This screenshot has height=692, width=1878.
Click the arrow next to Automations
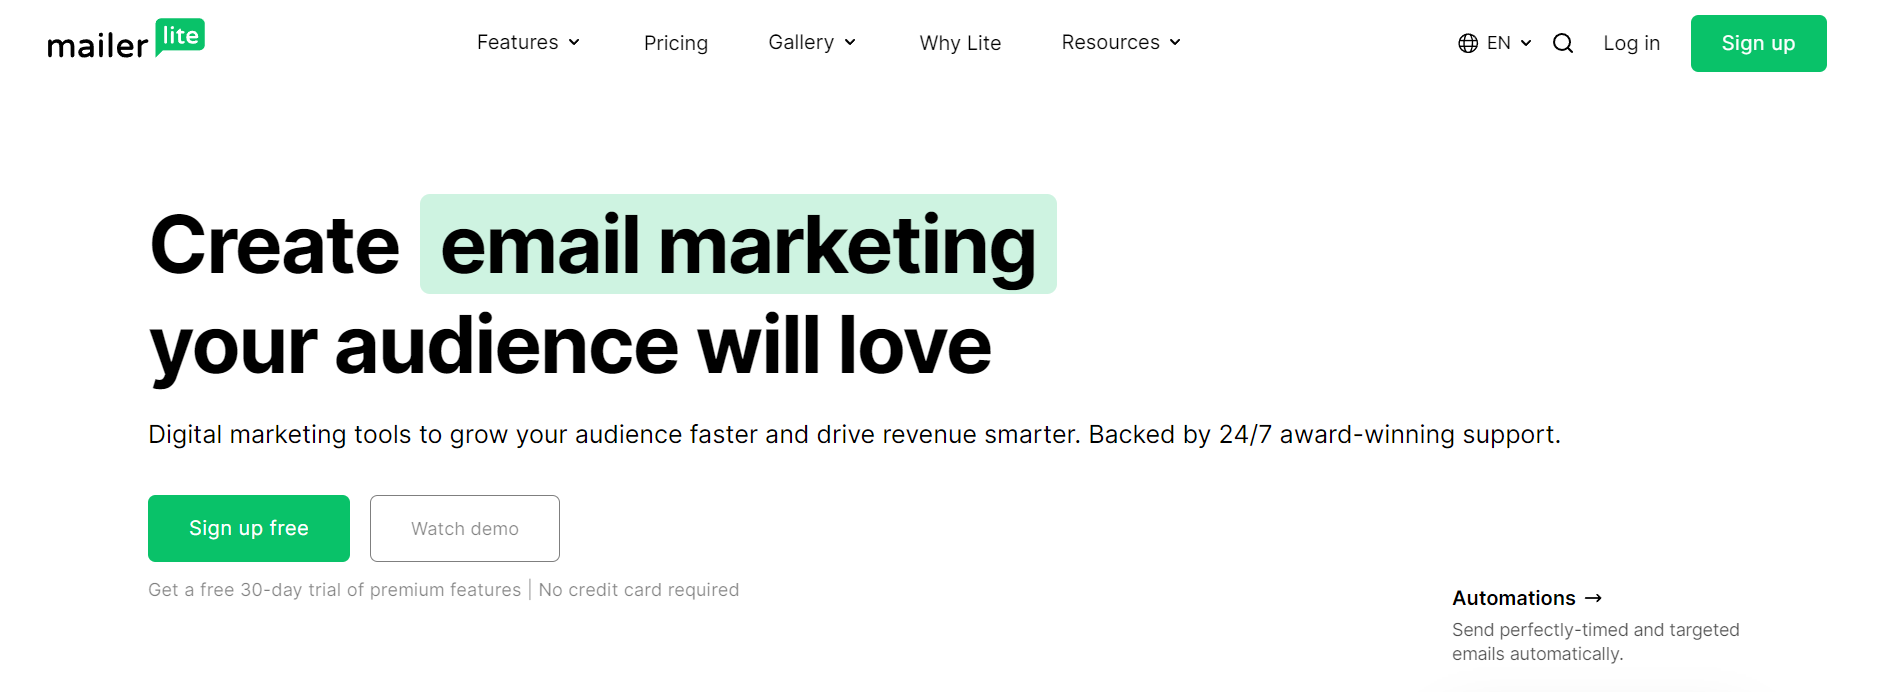(x=1594, y=598)
